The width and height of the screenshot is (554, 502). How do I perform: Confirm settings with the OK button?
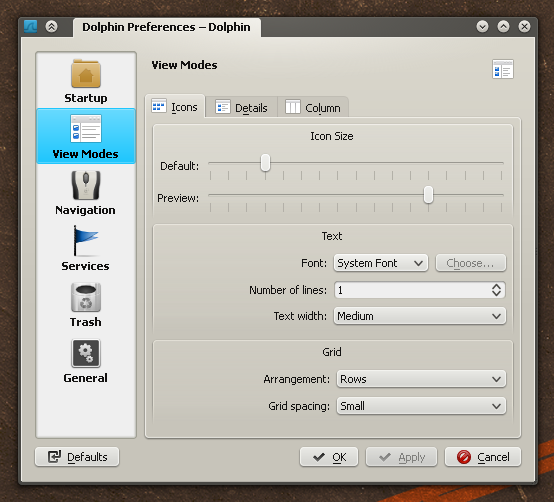tap(329, 457)
